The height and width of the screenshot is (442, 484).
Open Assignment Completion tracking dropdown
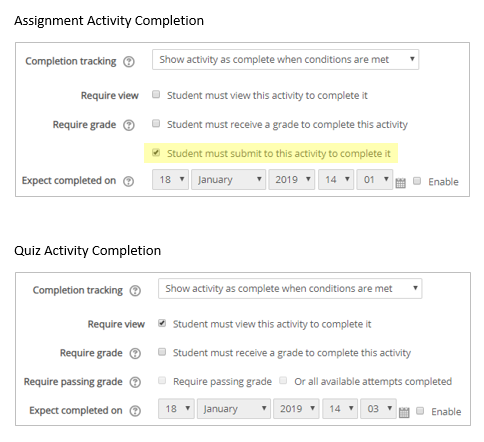[285, 60]
